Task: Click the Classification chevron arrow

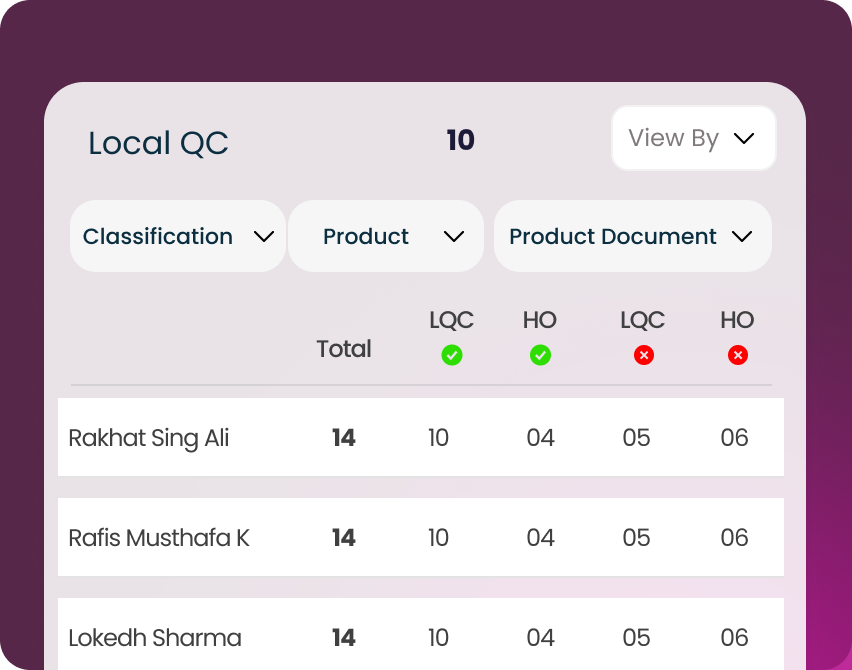Action: click(264, 237)
